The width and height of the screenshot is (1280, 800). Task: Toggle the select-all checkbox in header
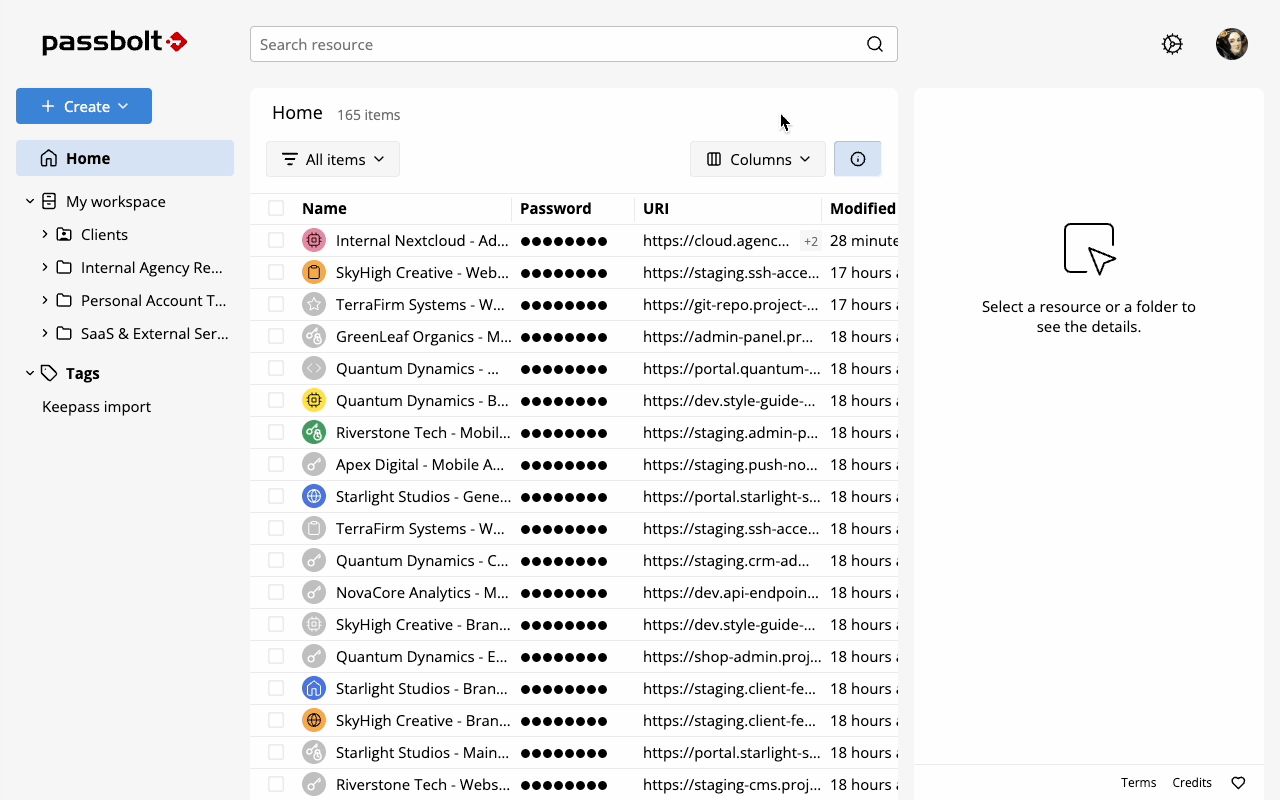[276, 208]
